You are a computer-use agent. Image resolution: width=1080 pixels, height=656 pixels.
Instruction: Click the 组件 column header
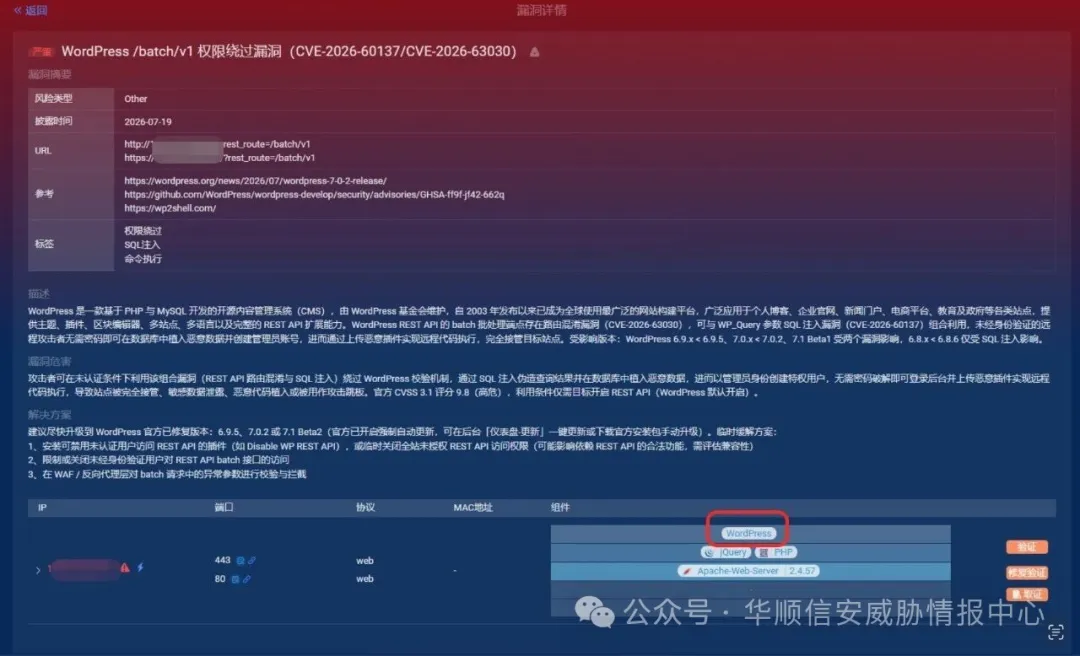pyautogui.click(x=560, y=508)
